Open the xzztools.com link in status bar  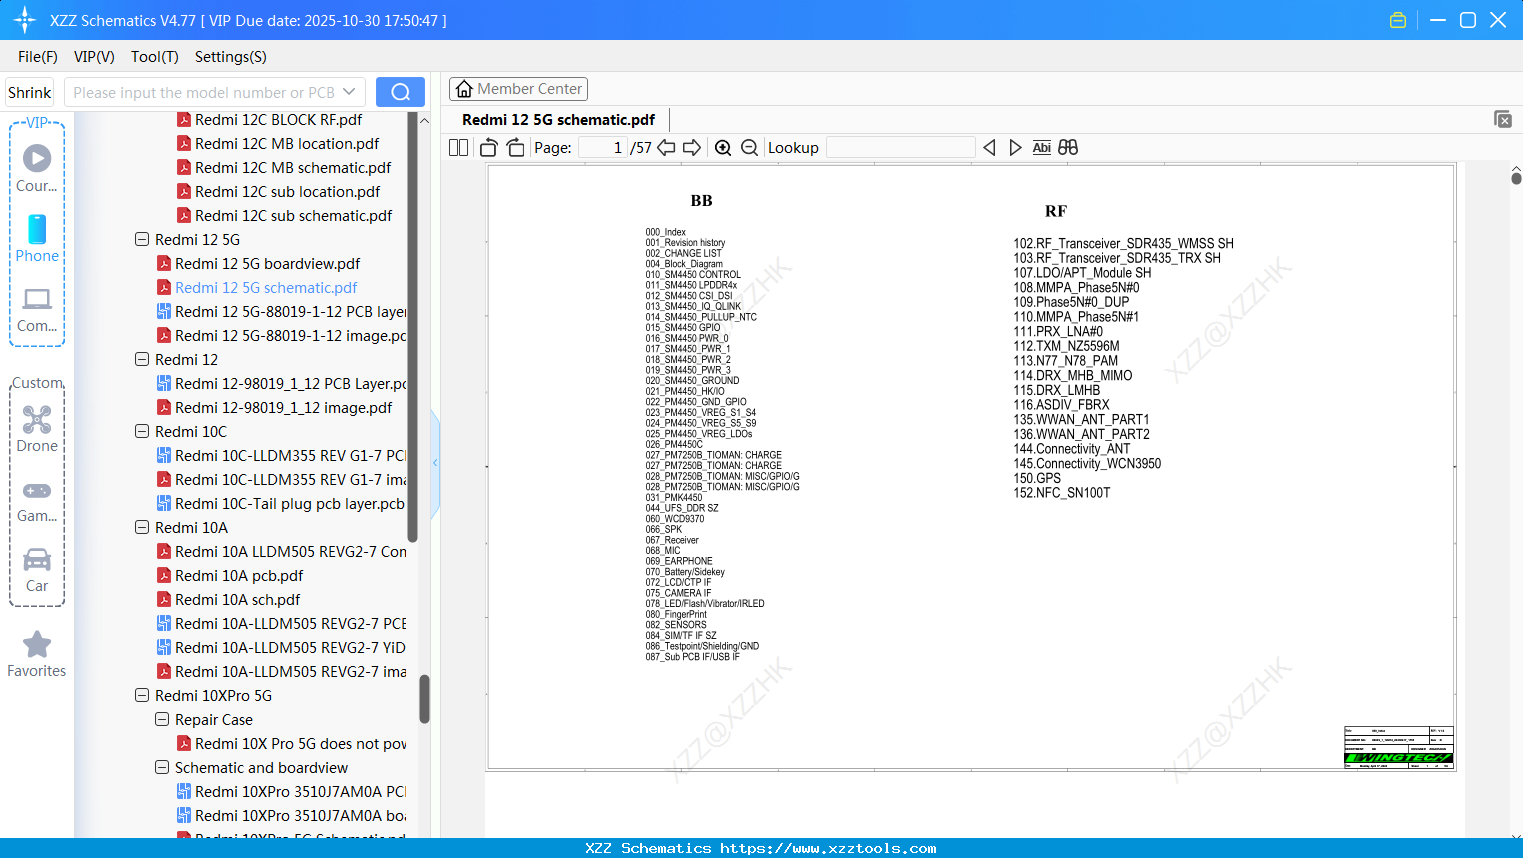[x=828, y=848]
